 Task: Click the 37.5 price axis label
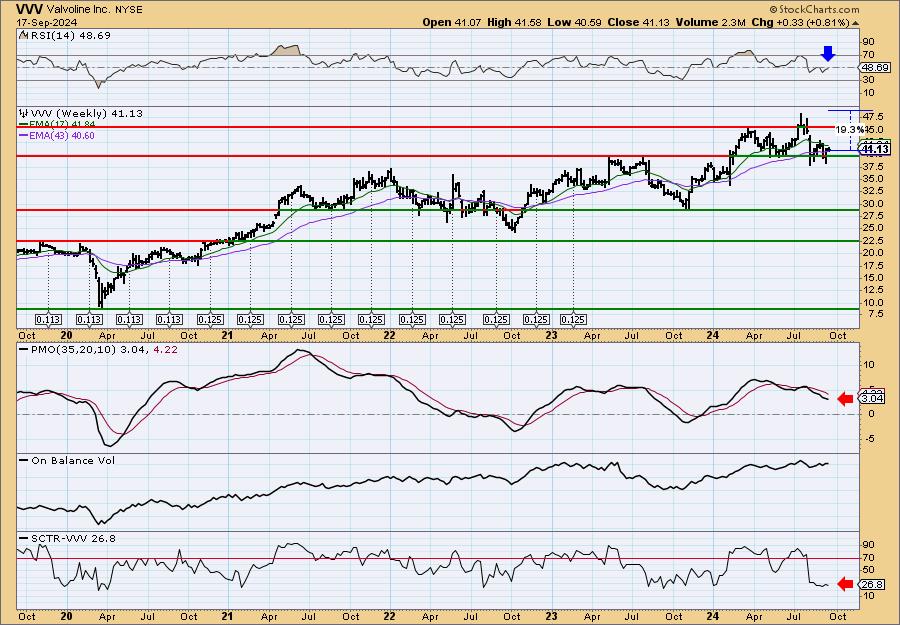pyautogui.click(x=871, y=166)
